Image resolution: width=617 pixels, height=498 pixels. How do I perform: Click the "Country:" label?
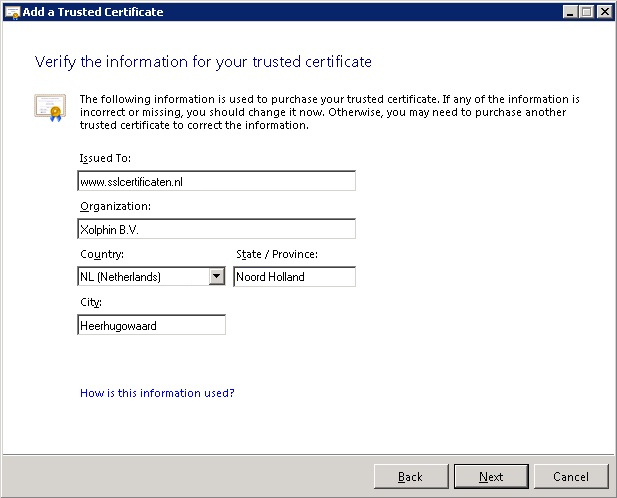coord(101,254)
